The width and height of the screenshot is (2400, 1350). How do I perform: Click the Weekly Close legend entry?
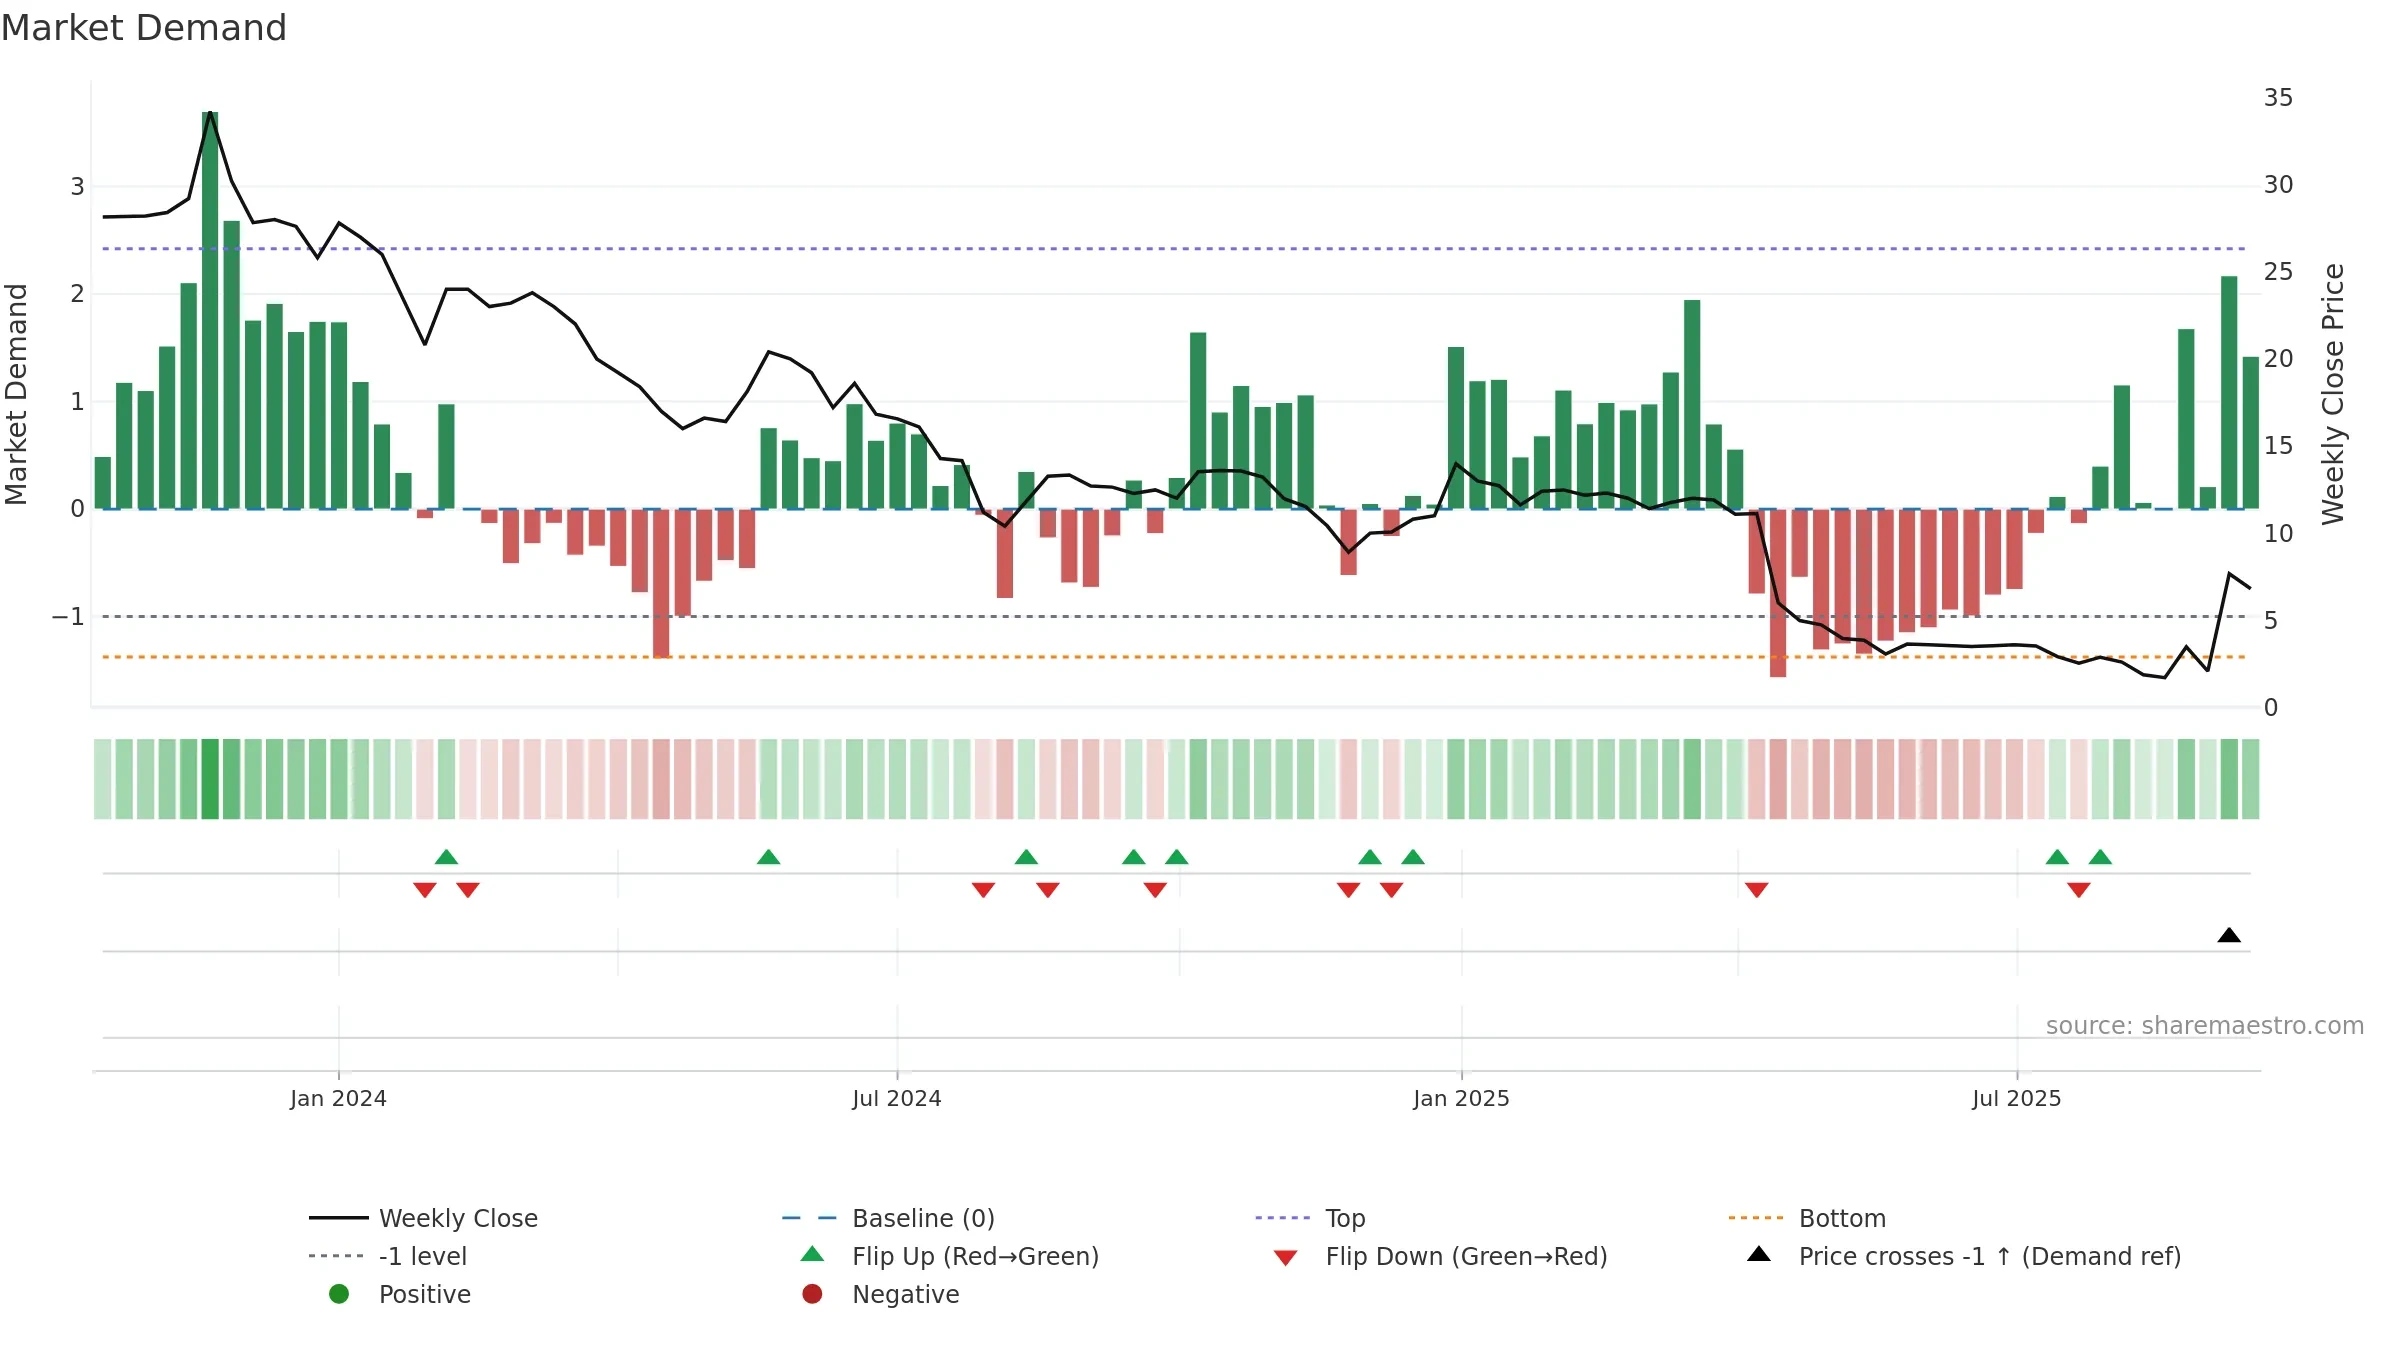424,1218
